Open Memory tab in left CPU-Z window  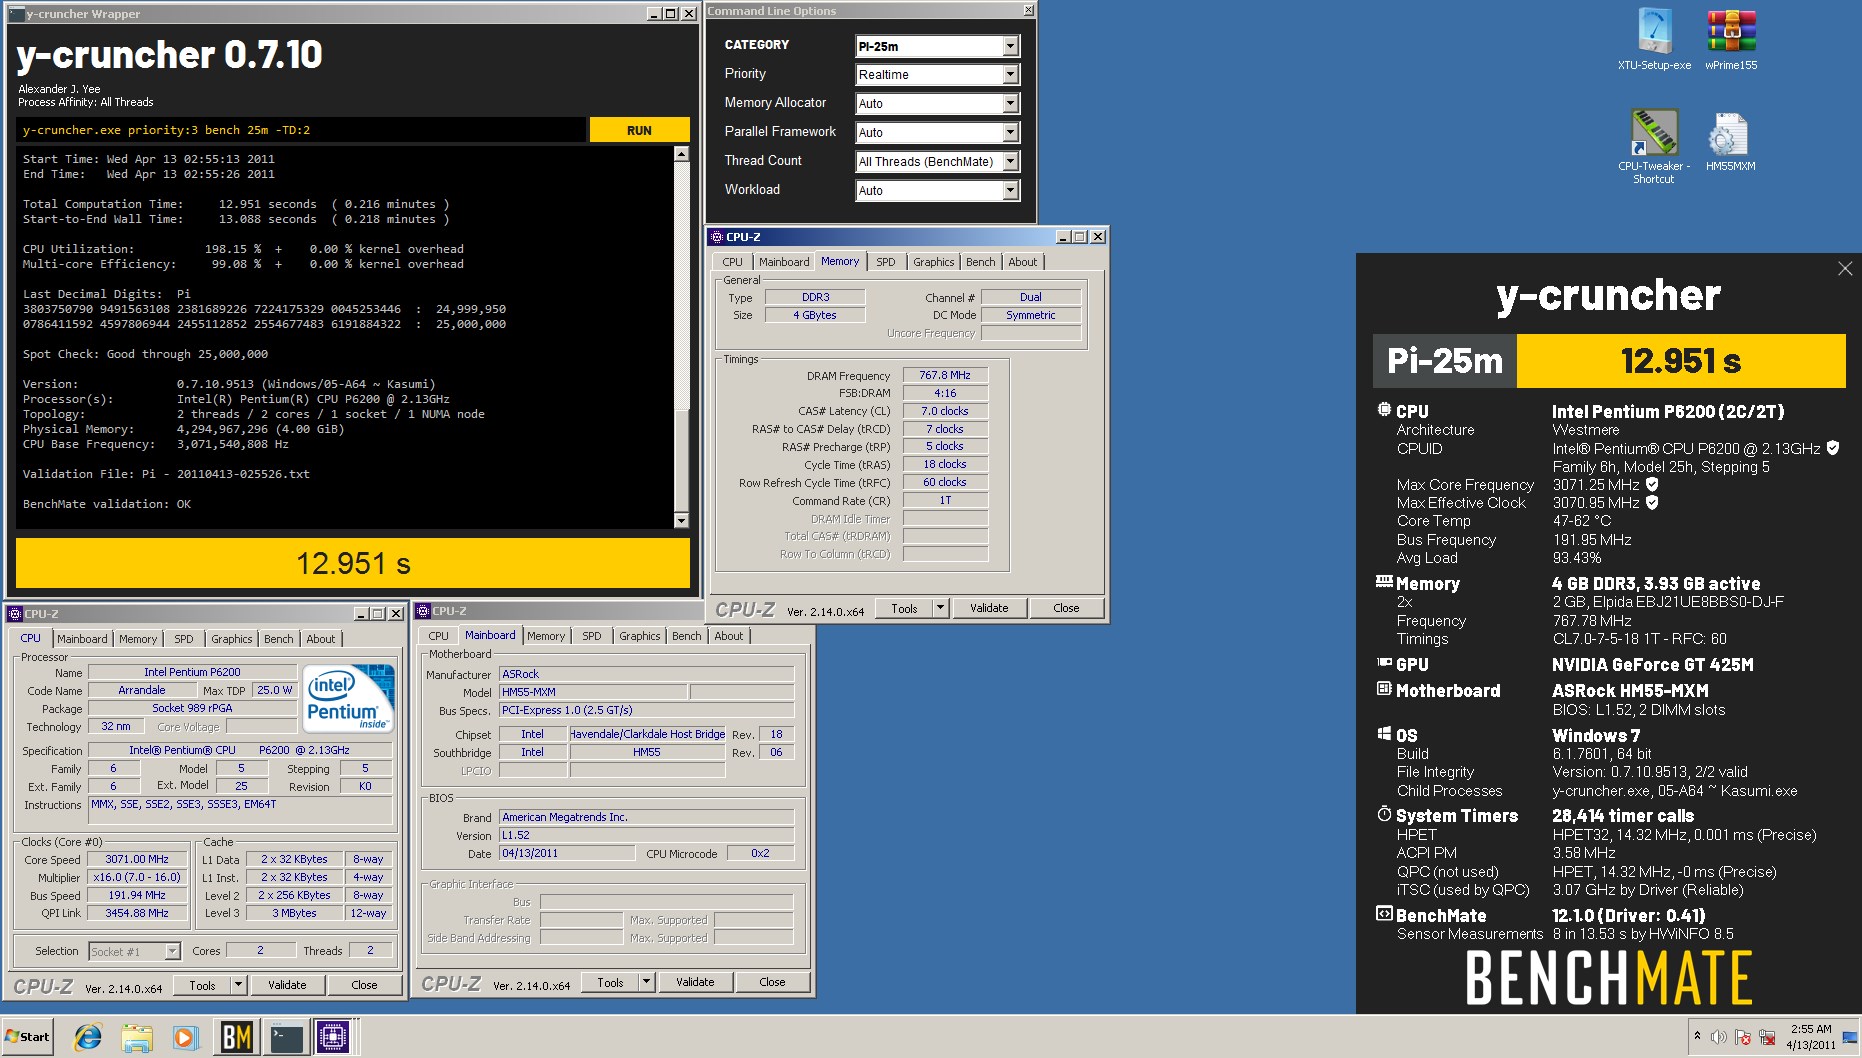[138, 639]
